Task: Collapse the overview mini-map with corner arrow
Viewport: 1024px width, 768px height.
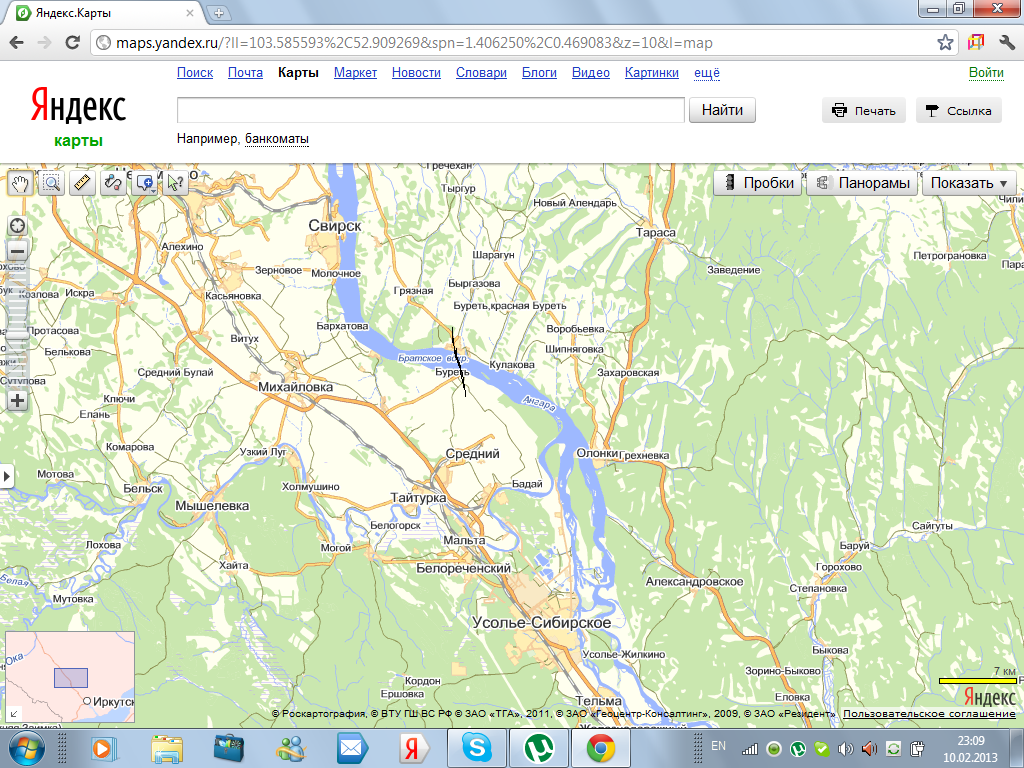Action: tap(13, 714)
